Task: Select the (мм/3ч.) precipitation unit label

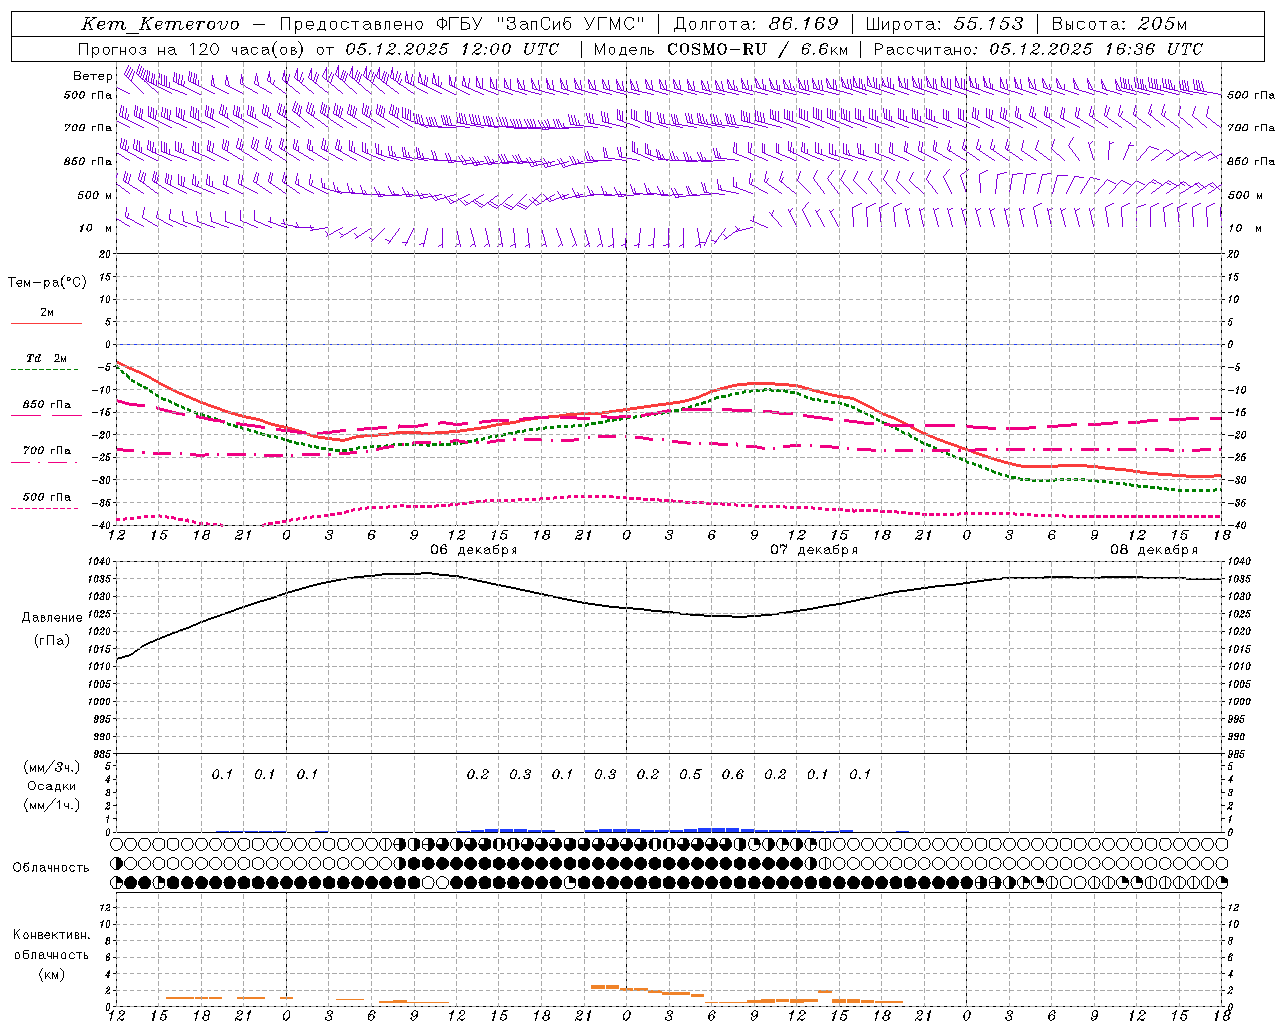Action: click(x=52, y=767)
